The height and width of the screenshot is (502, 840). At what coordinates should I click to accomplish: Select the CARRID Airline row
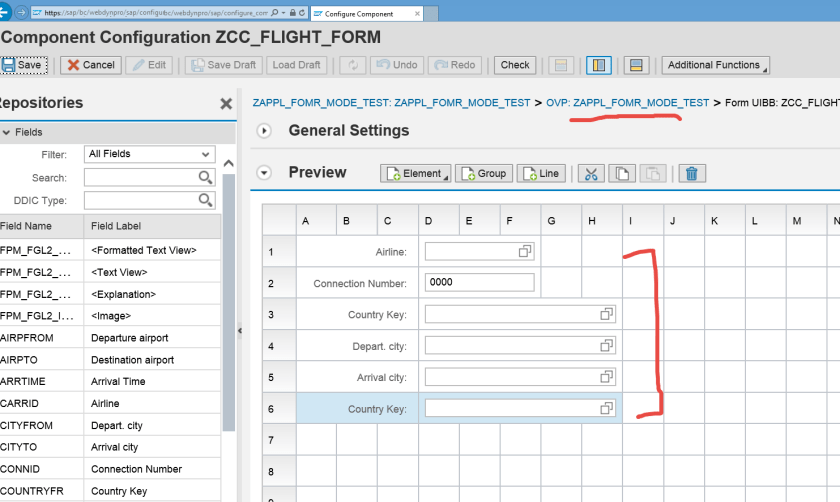tap(110, 403)
